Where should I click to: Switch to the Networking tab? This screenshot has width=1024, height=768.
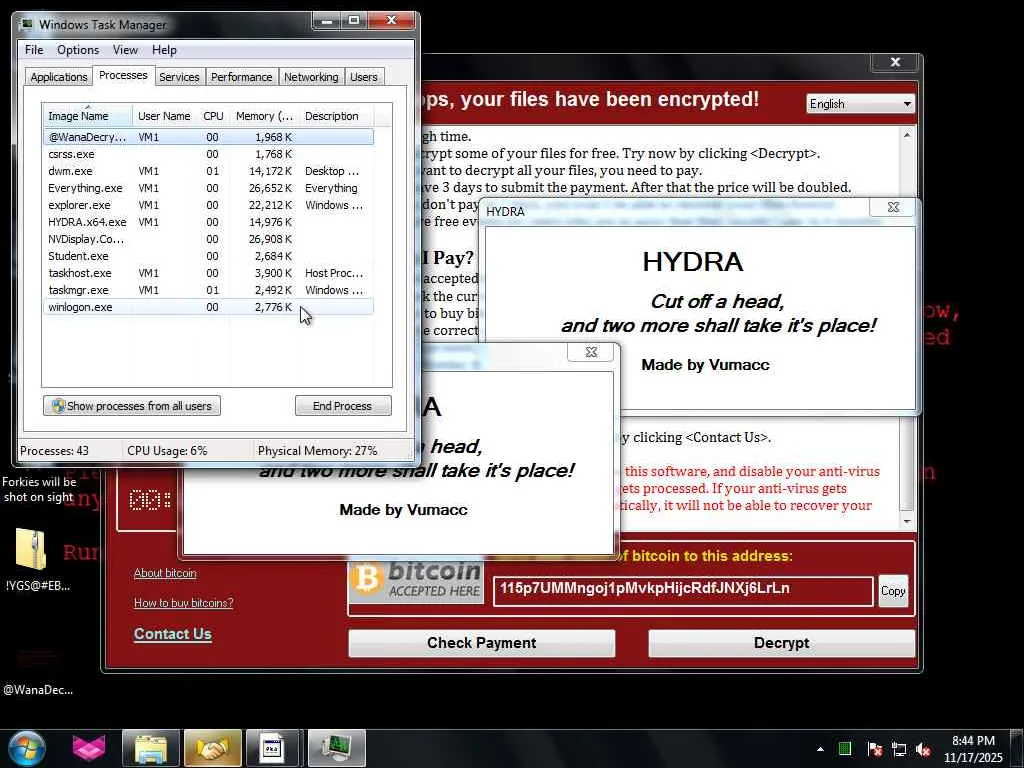click(x=311, y=77)
